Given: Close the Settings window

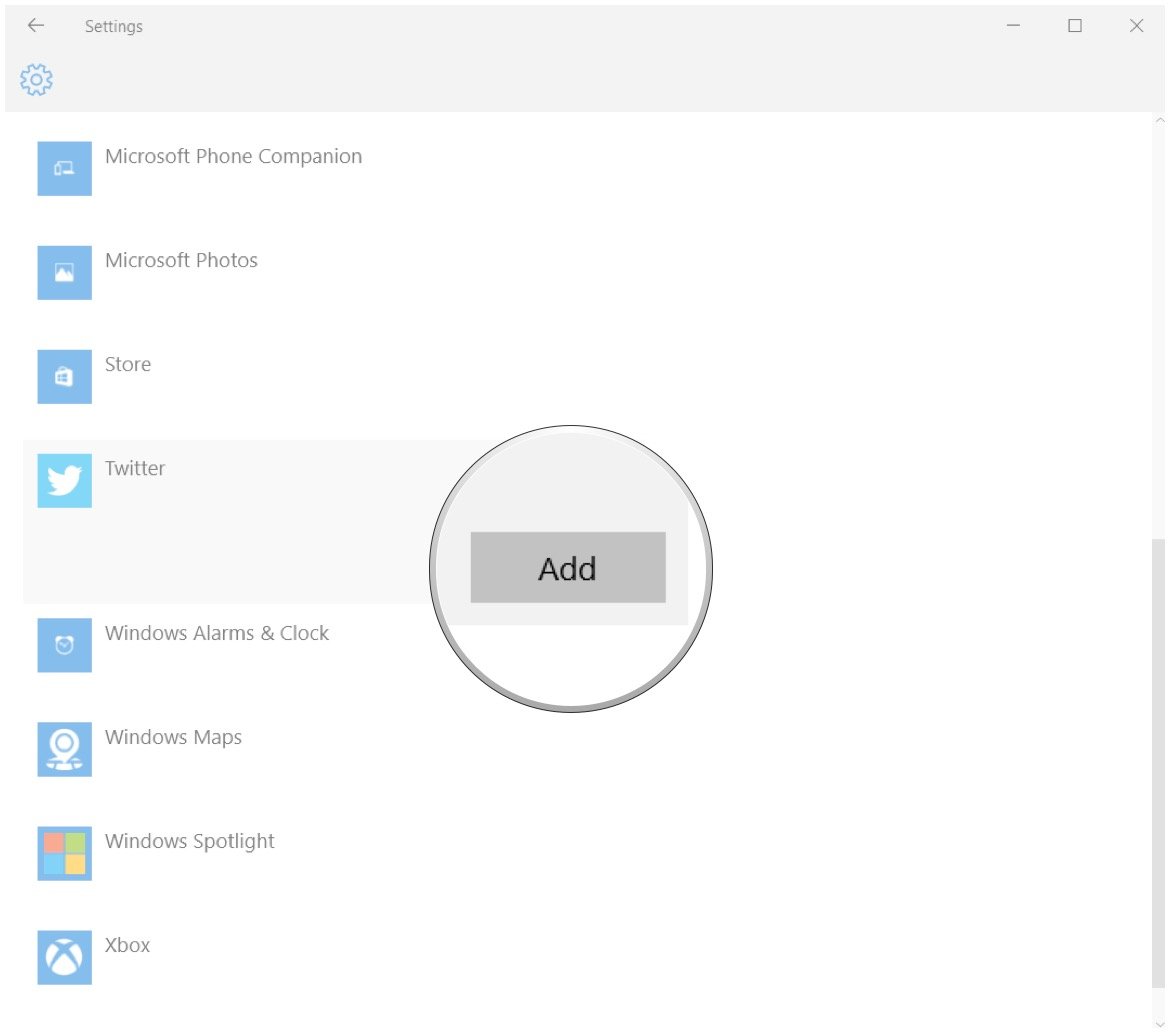Looking at the screenshot, I should (x=1136, y=25).
